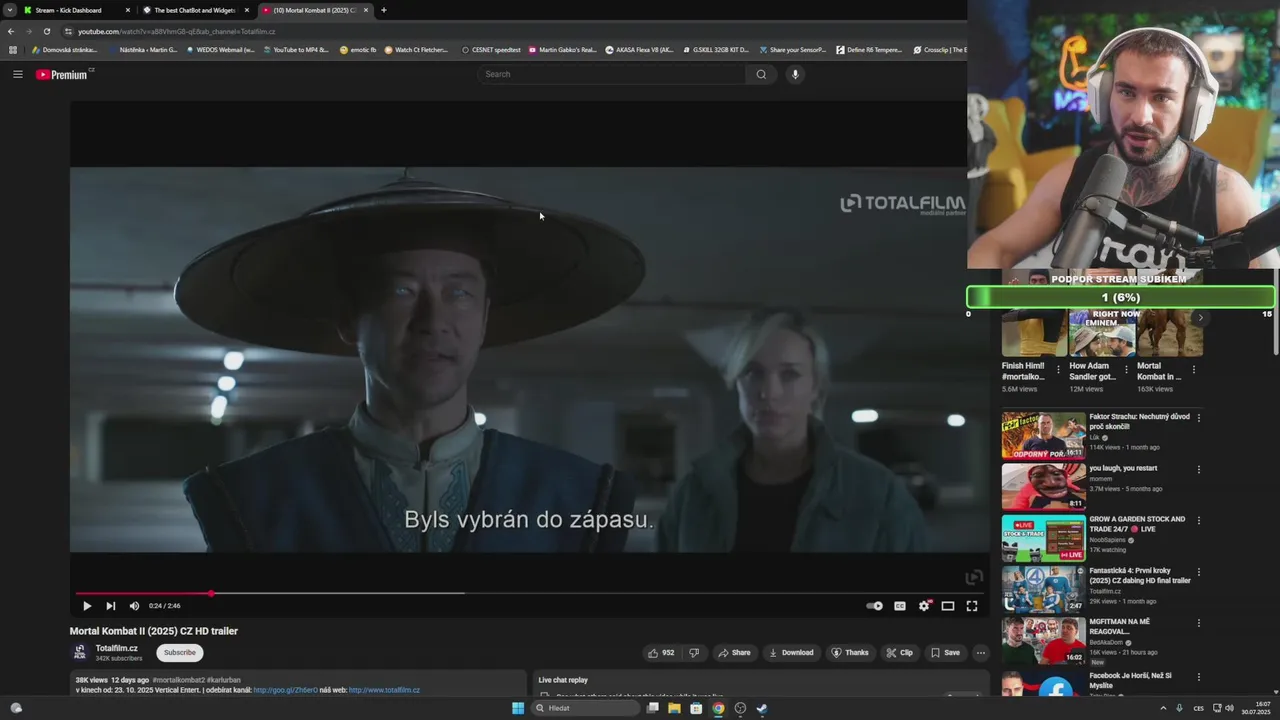The width and height of the screenshot is (1280, 720).
Task: Switch to theater mode
Action: (948, 606)
